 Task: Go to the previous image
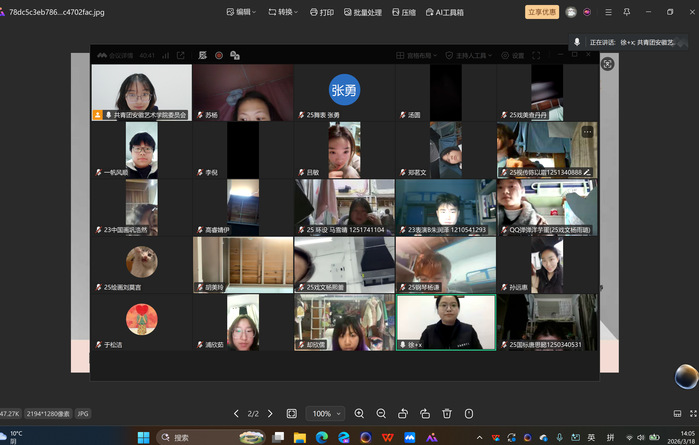(236, 413)
